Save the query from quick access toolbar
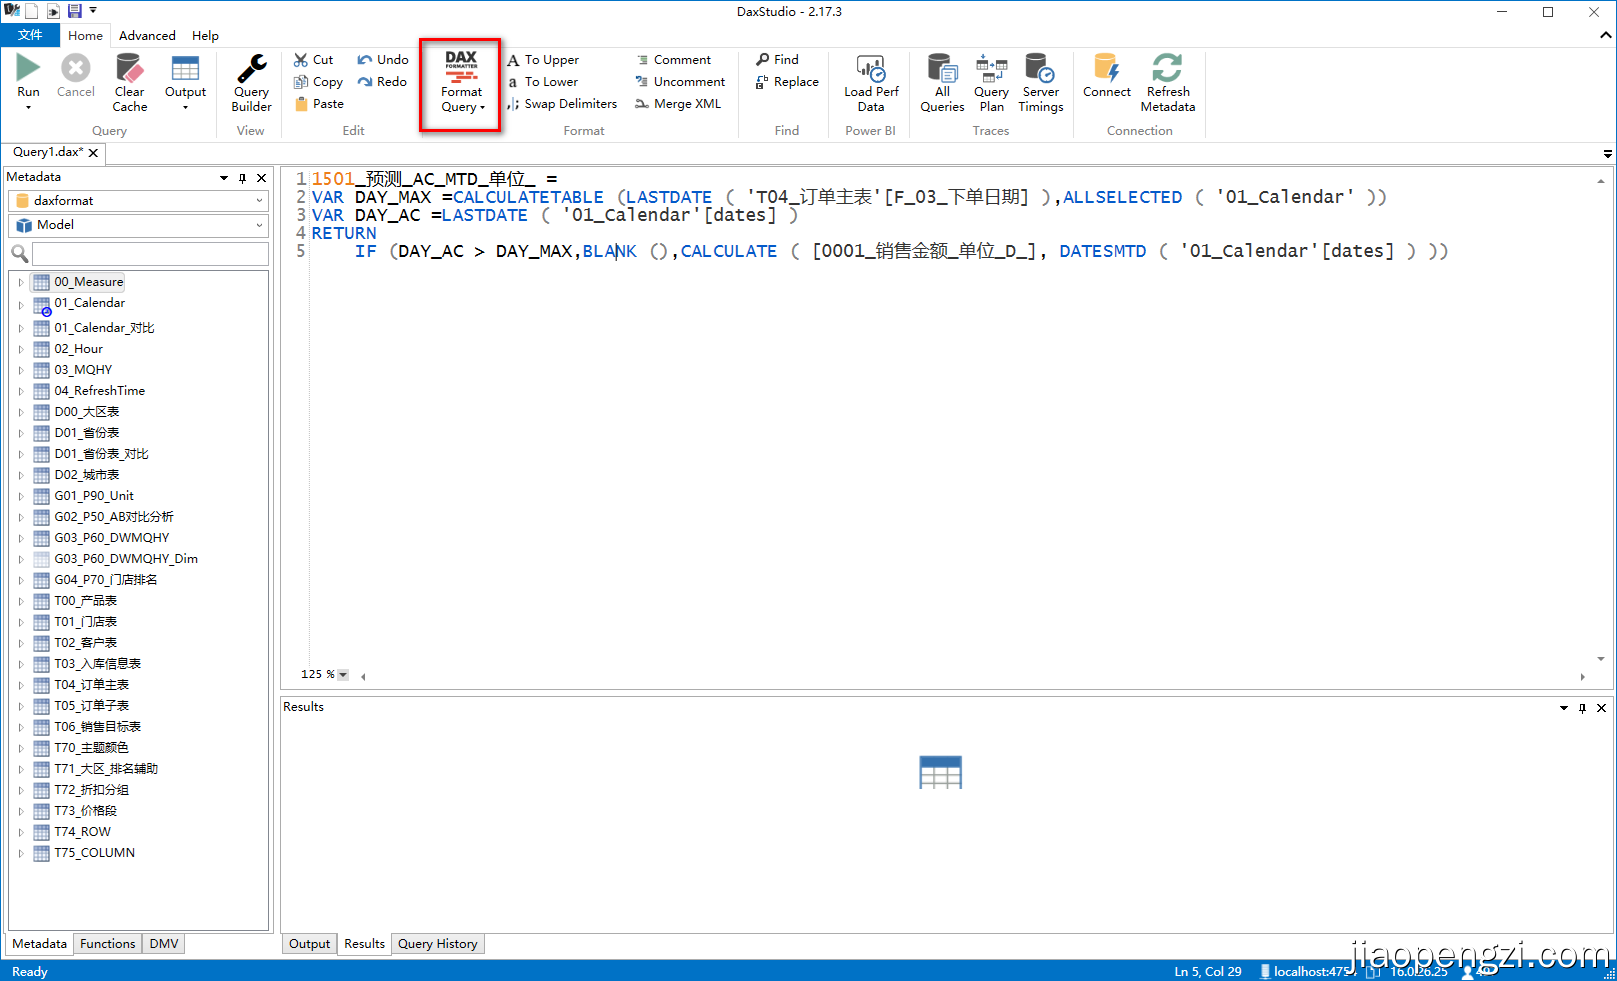This screenshot has height=981, width=1617. click(74, 11)
